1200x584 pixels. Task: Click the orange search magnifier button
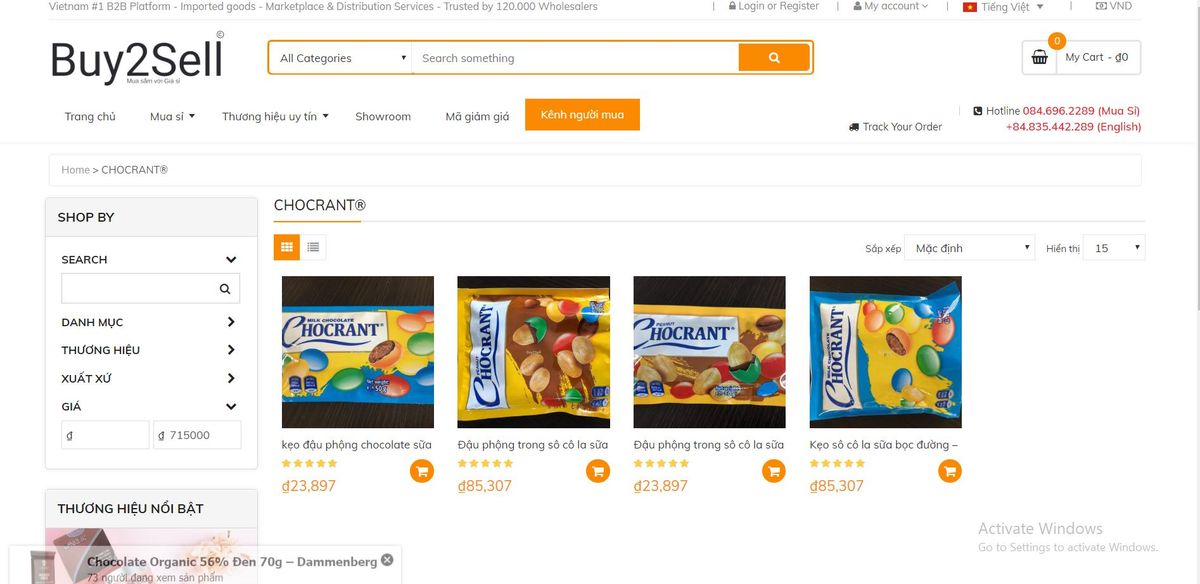(x=773, y=58)
